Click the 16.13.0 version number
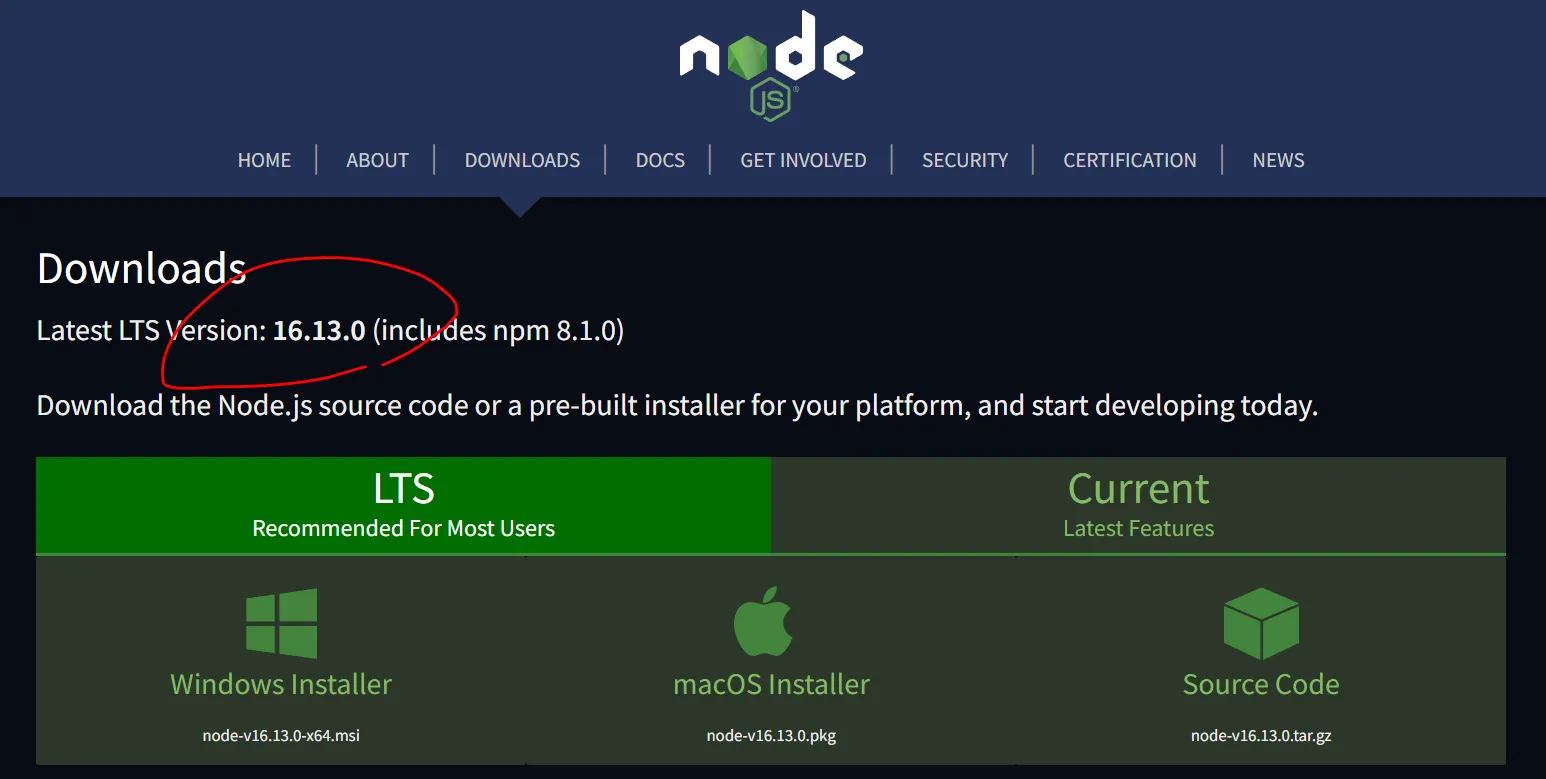Screen dimensions: 1546x779 point(319,330)
